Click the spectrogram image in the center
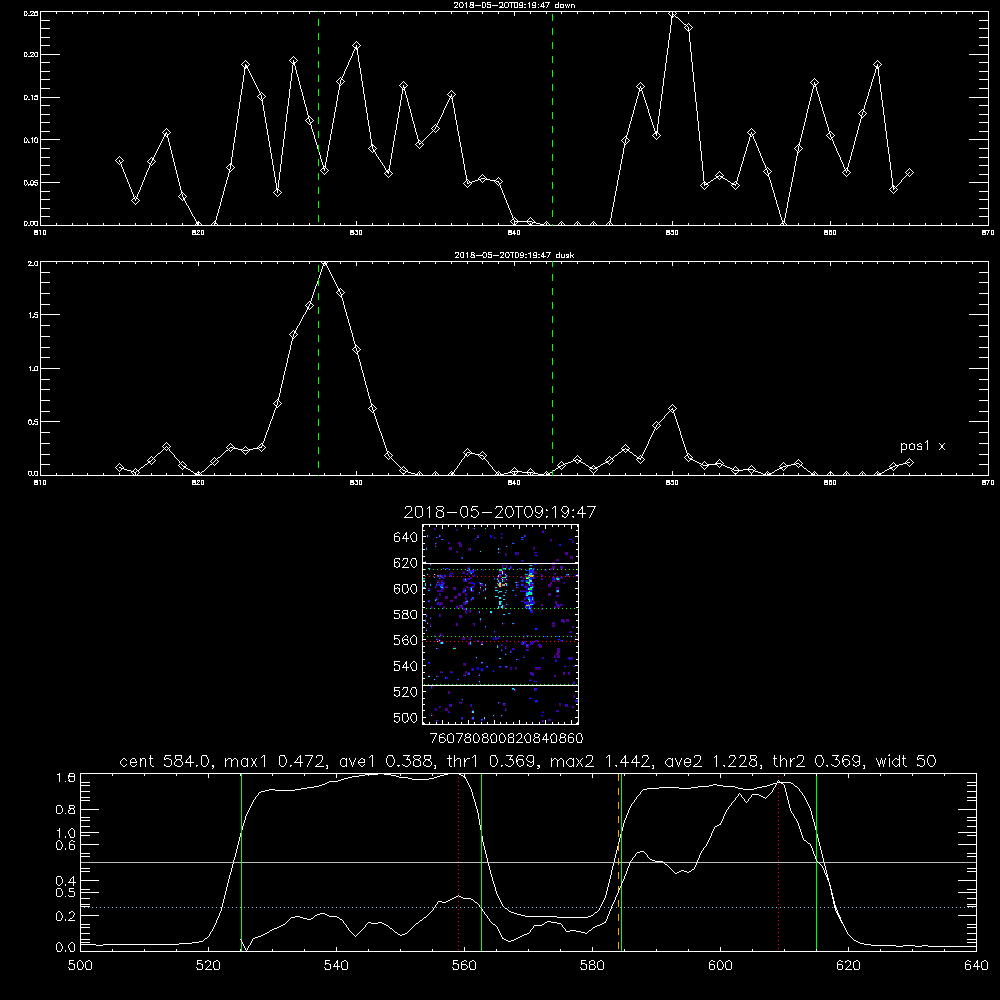 pos(500,624)
